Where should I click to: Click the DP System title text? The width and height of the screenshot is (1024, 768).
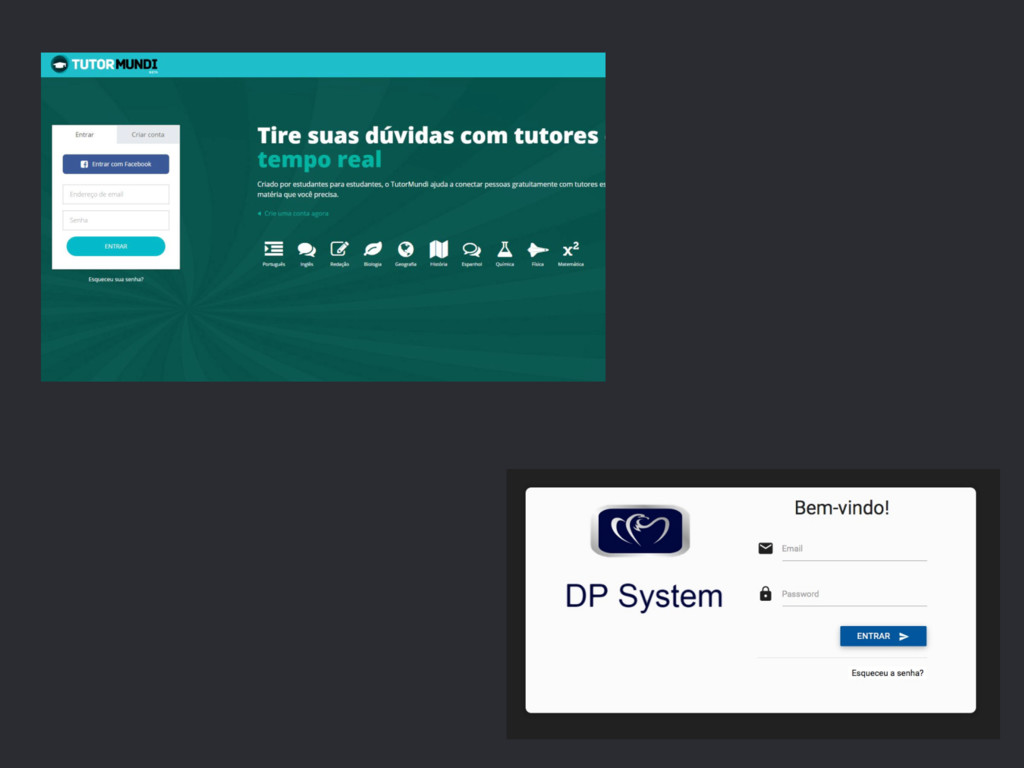tap(644, 596)
